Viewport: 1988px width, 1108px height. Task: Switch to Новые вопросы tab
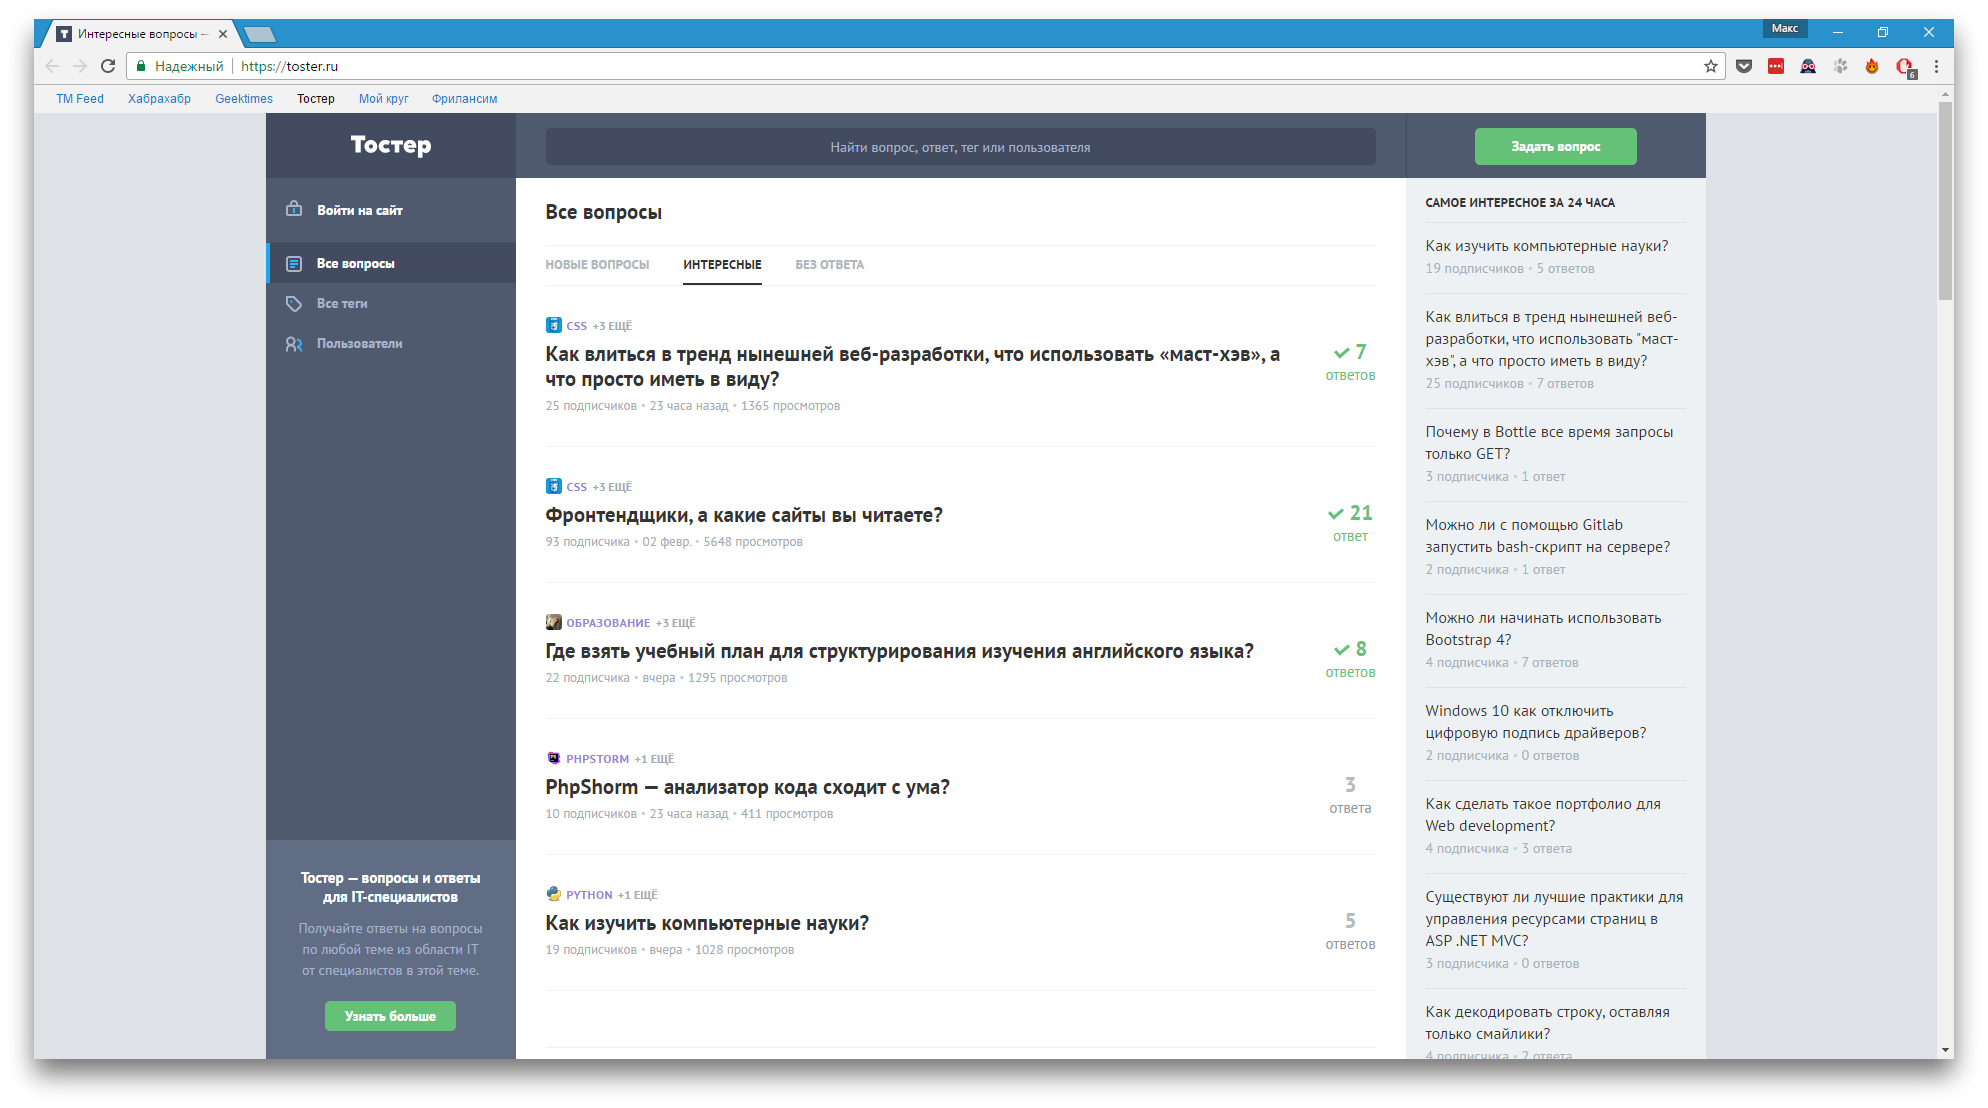pyautogui.click(x=597, y=265)
